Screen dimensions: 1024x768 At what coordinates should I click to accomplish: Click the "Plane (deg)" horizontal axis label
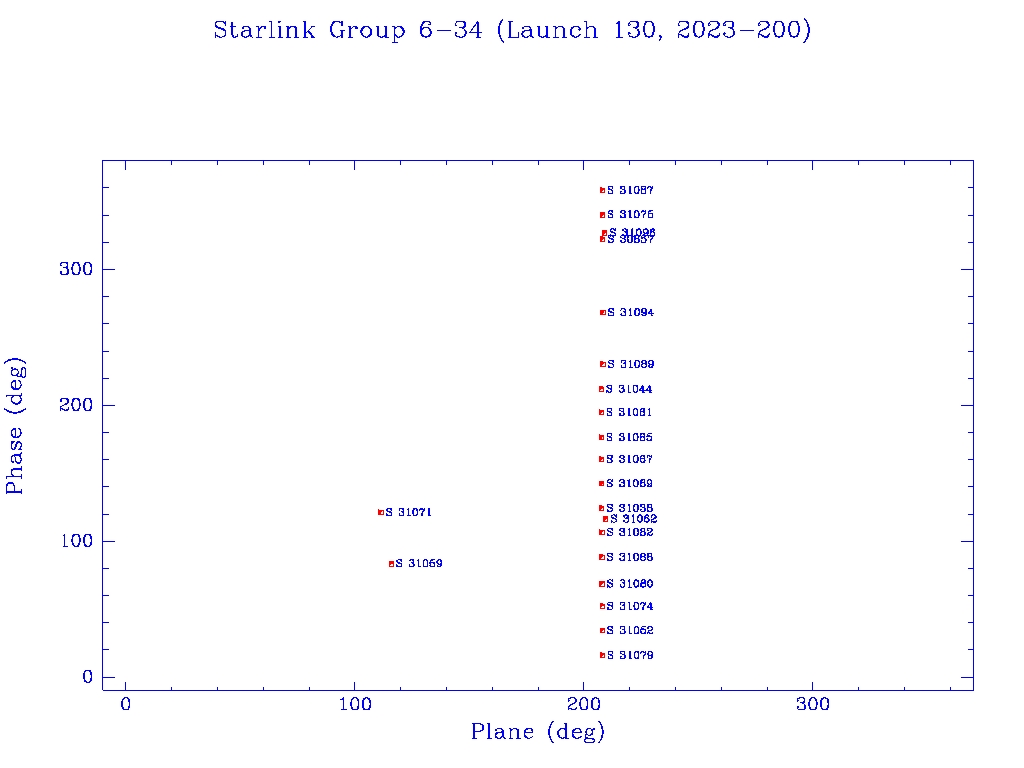538,732
